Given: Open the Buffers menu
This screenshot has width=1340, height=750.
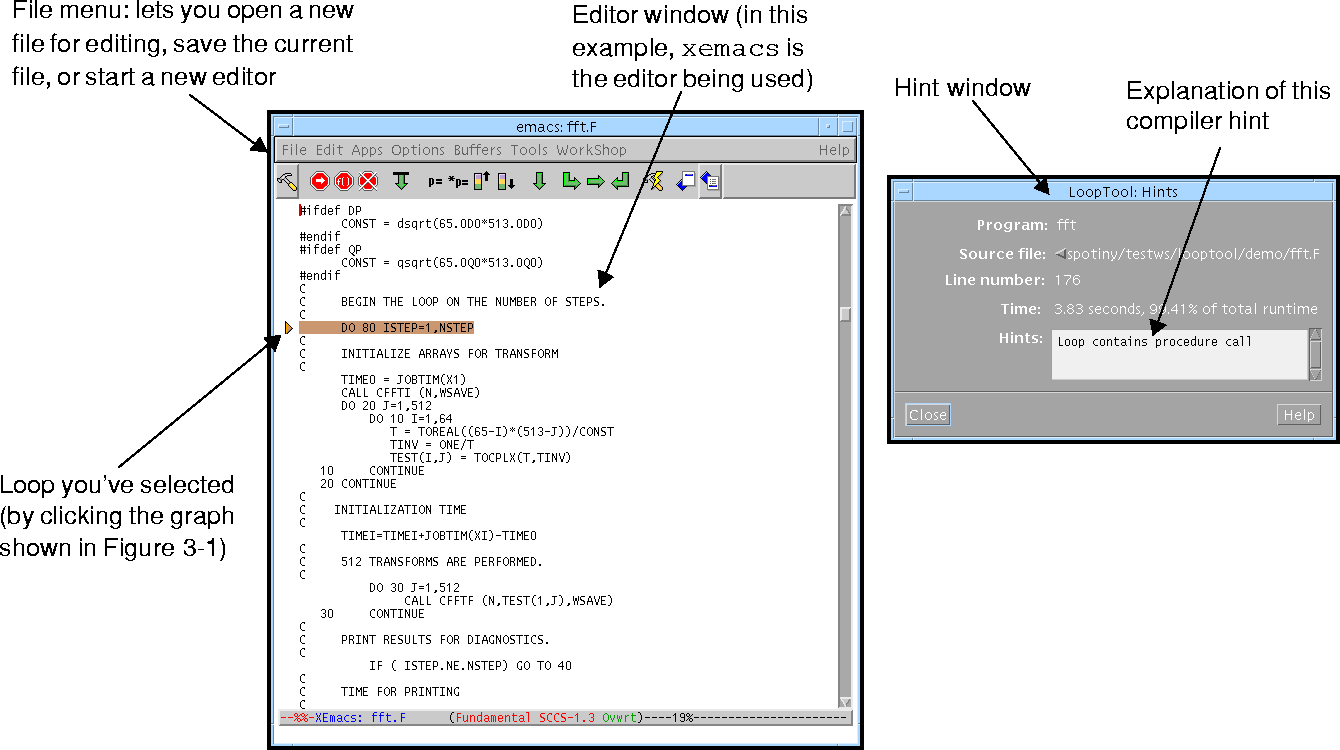Looking at the screenshot, I should (x=477, y=150).
